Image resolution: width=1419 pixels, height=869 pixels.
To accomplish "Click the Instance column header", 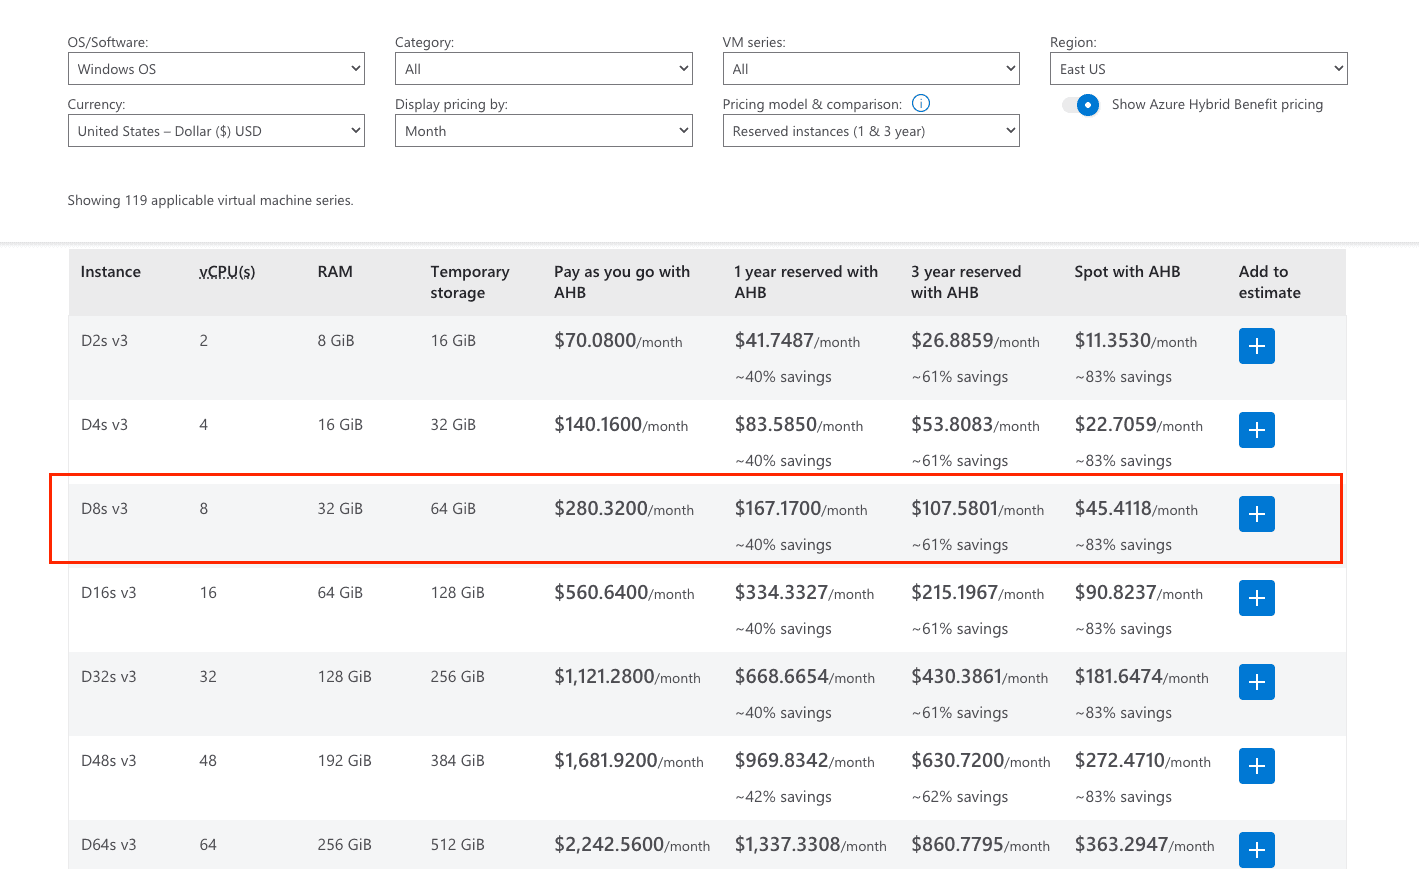I will coord(110,272).
